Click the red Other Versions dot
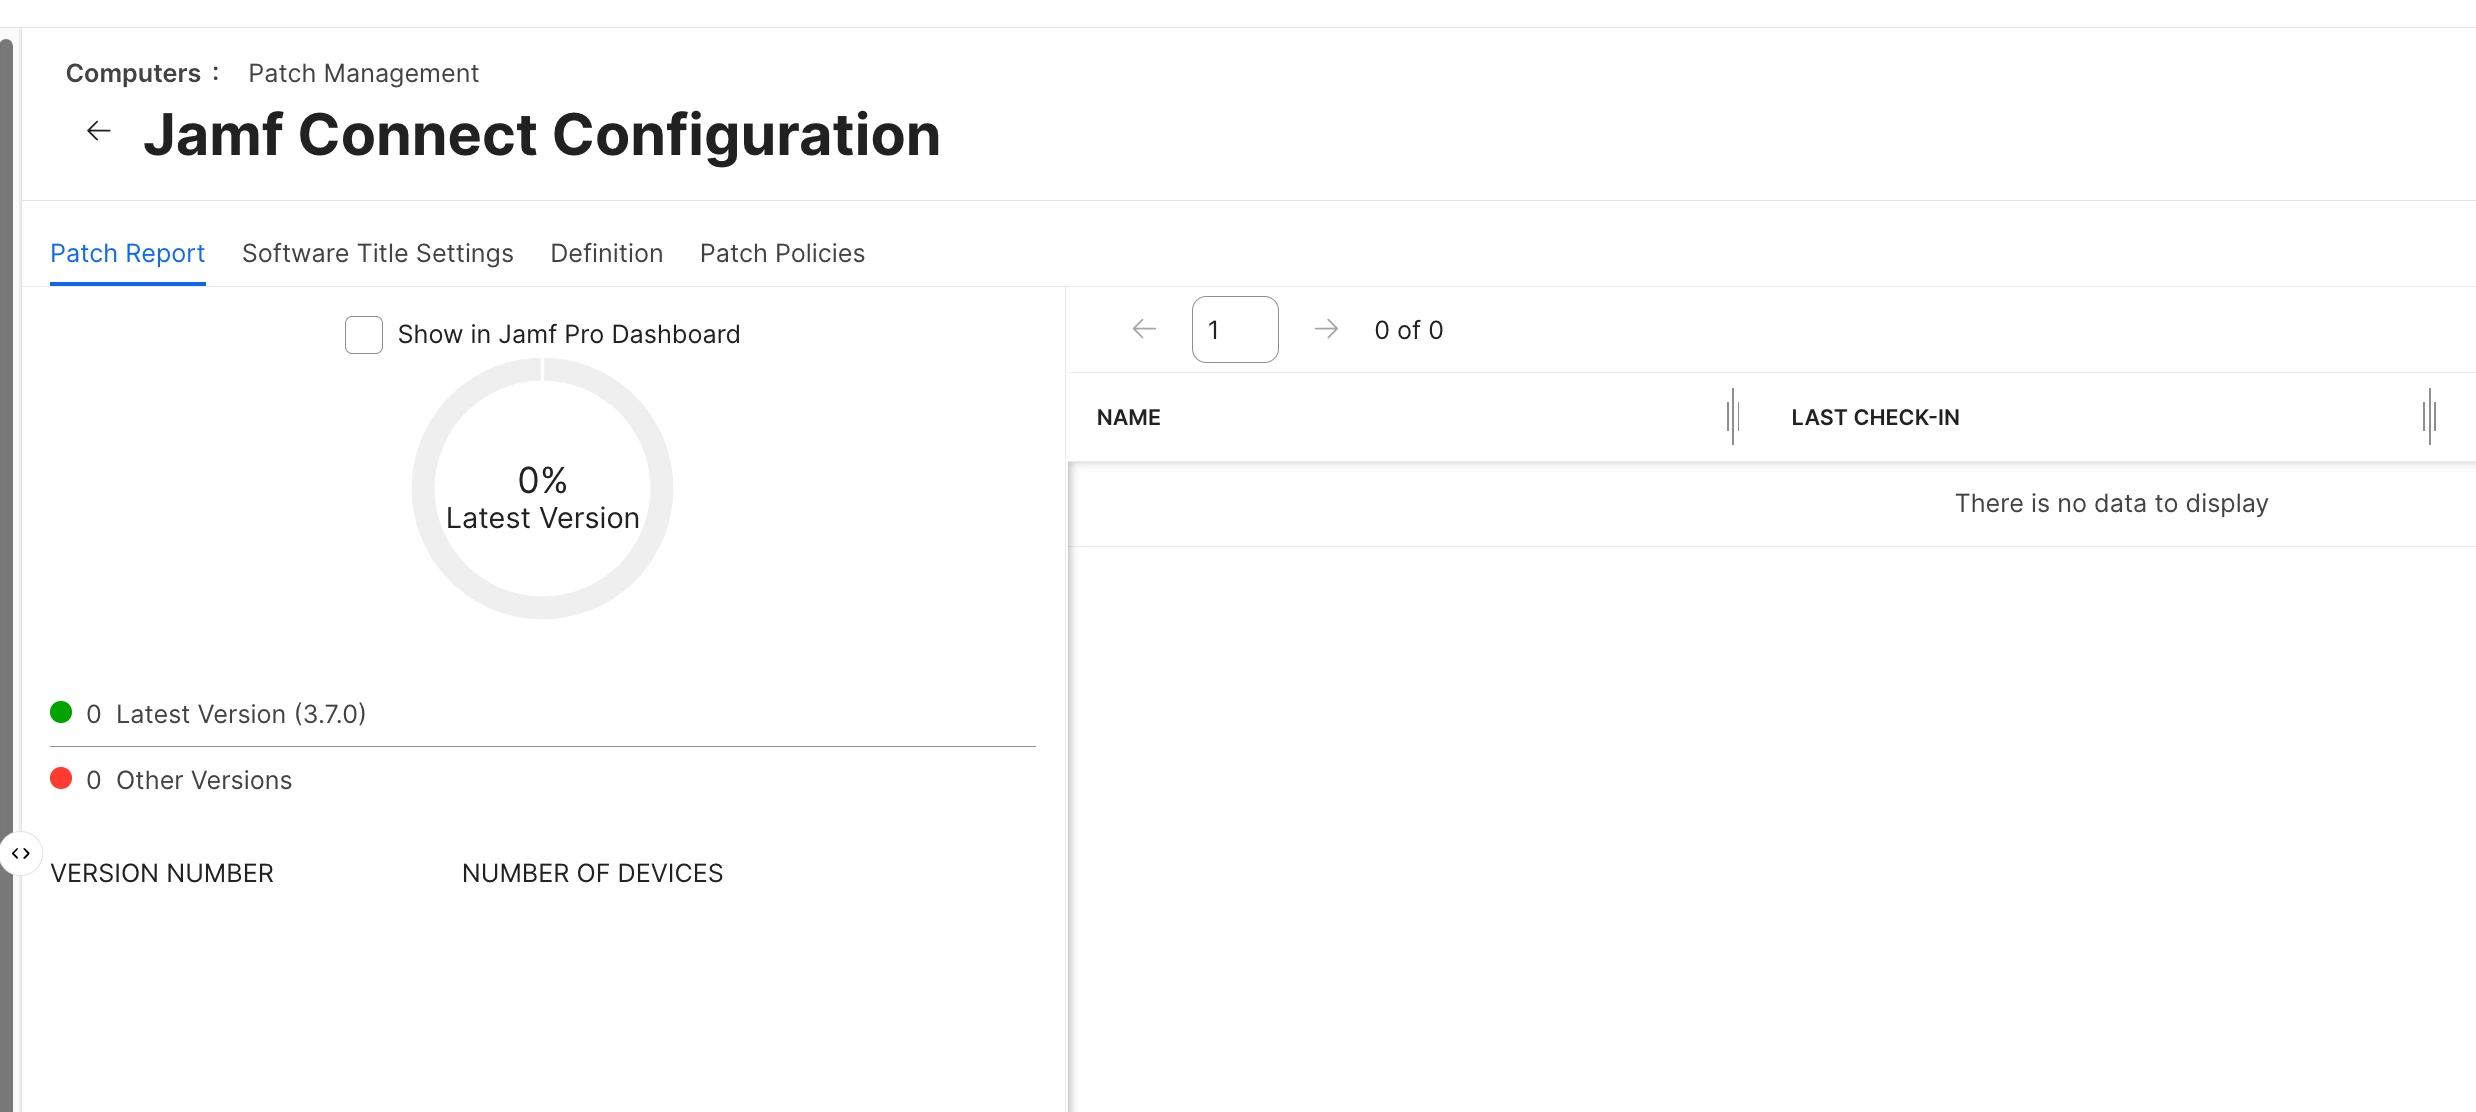Image resolution: width=2476 pixels, height=1112 pixels. point(61,778)
